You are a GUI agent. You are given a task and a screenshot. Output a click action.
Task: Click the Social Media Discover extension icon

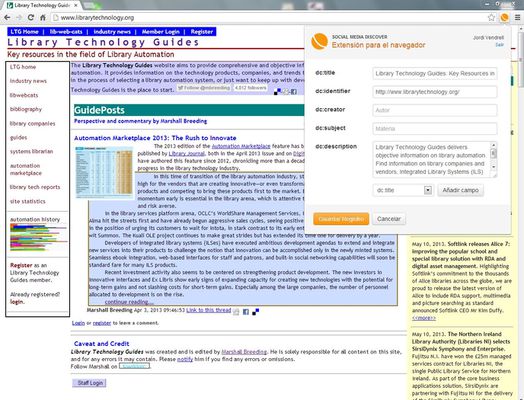click(504, 17)
